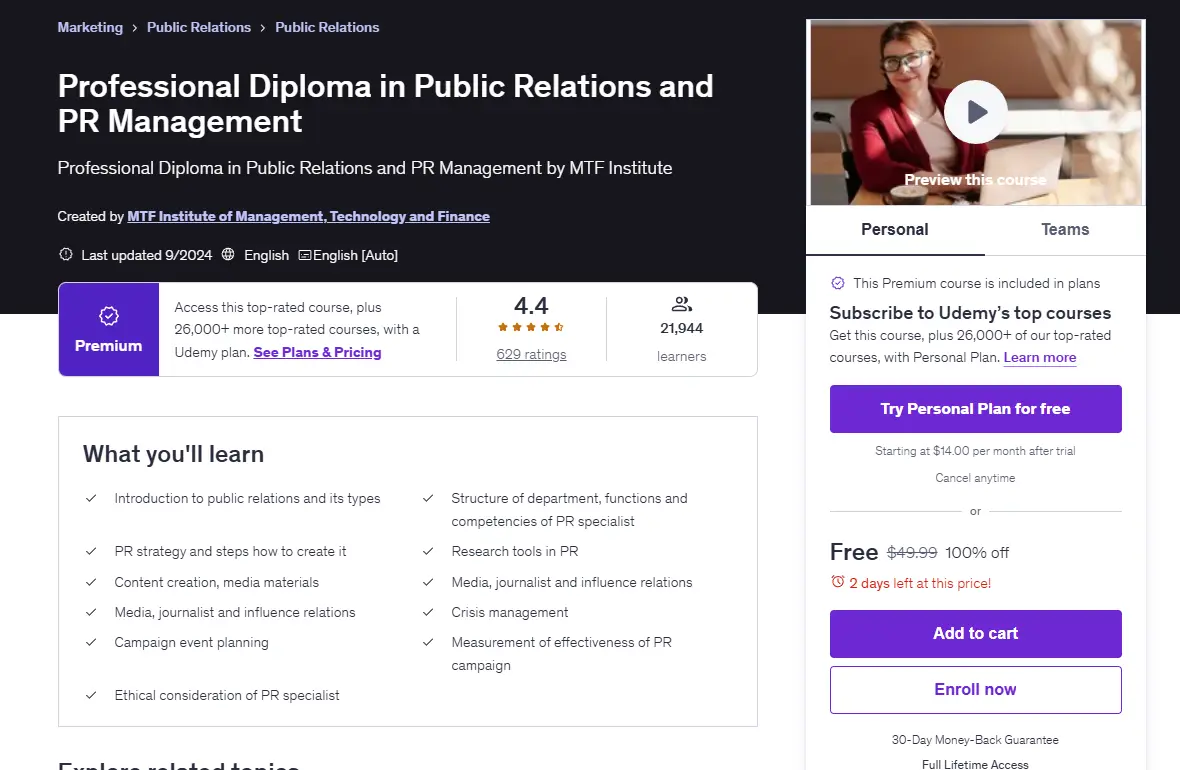Image resolution: width=1180 pixels, height=770 pixels.
Task: Click the 'Free' price label
Action: click(853, 552)
